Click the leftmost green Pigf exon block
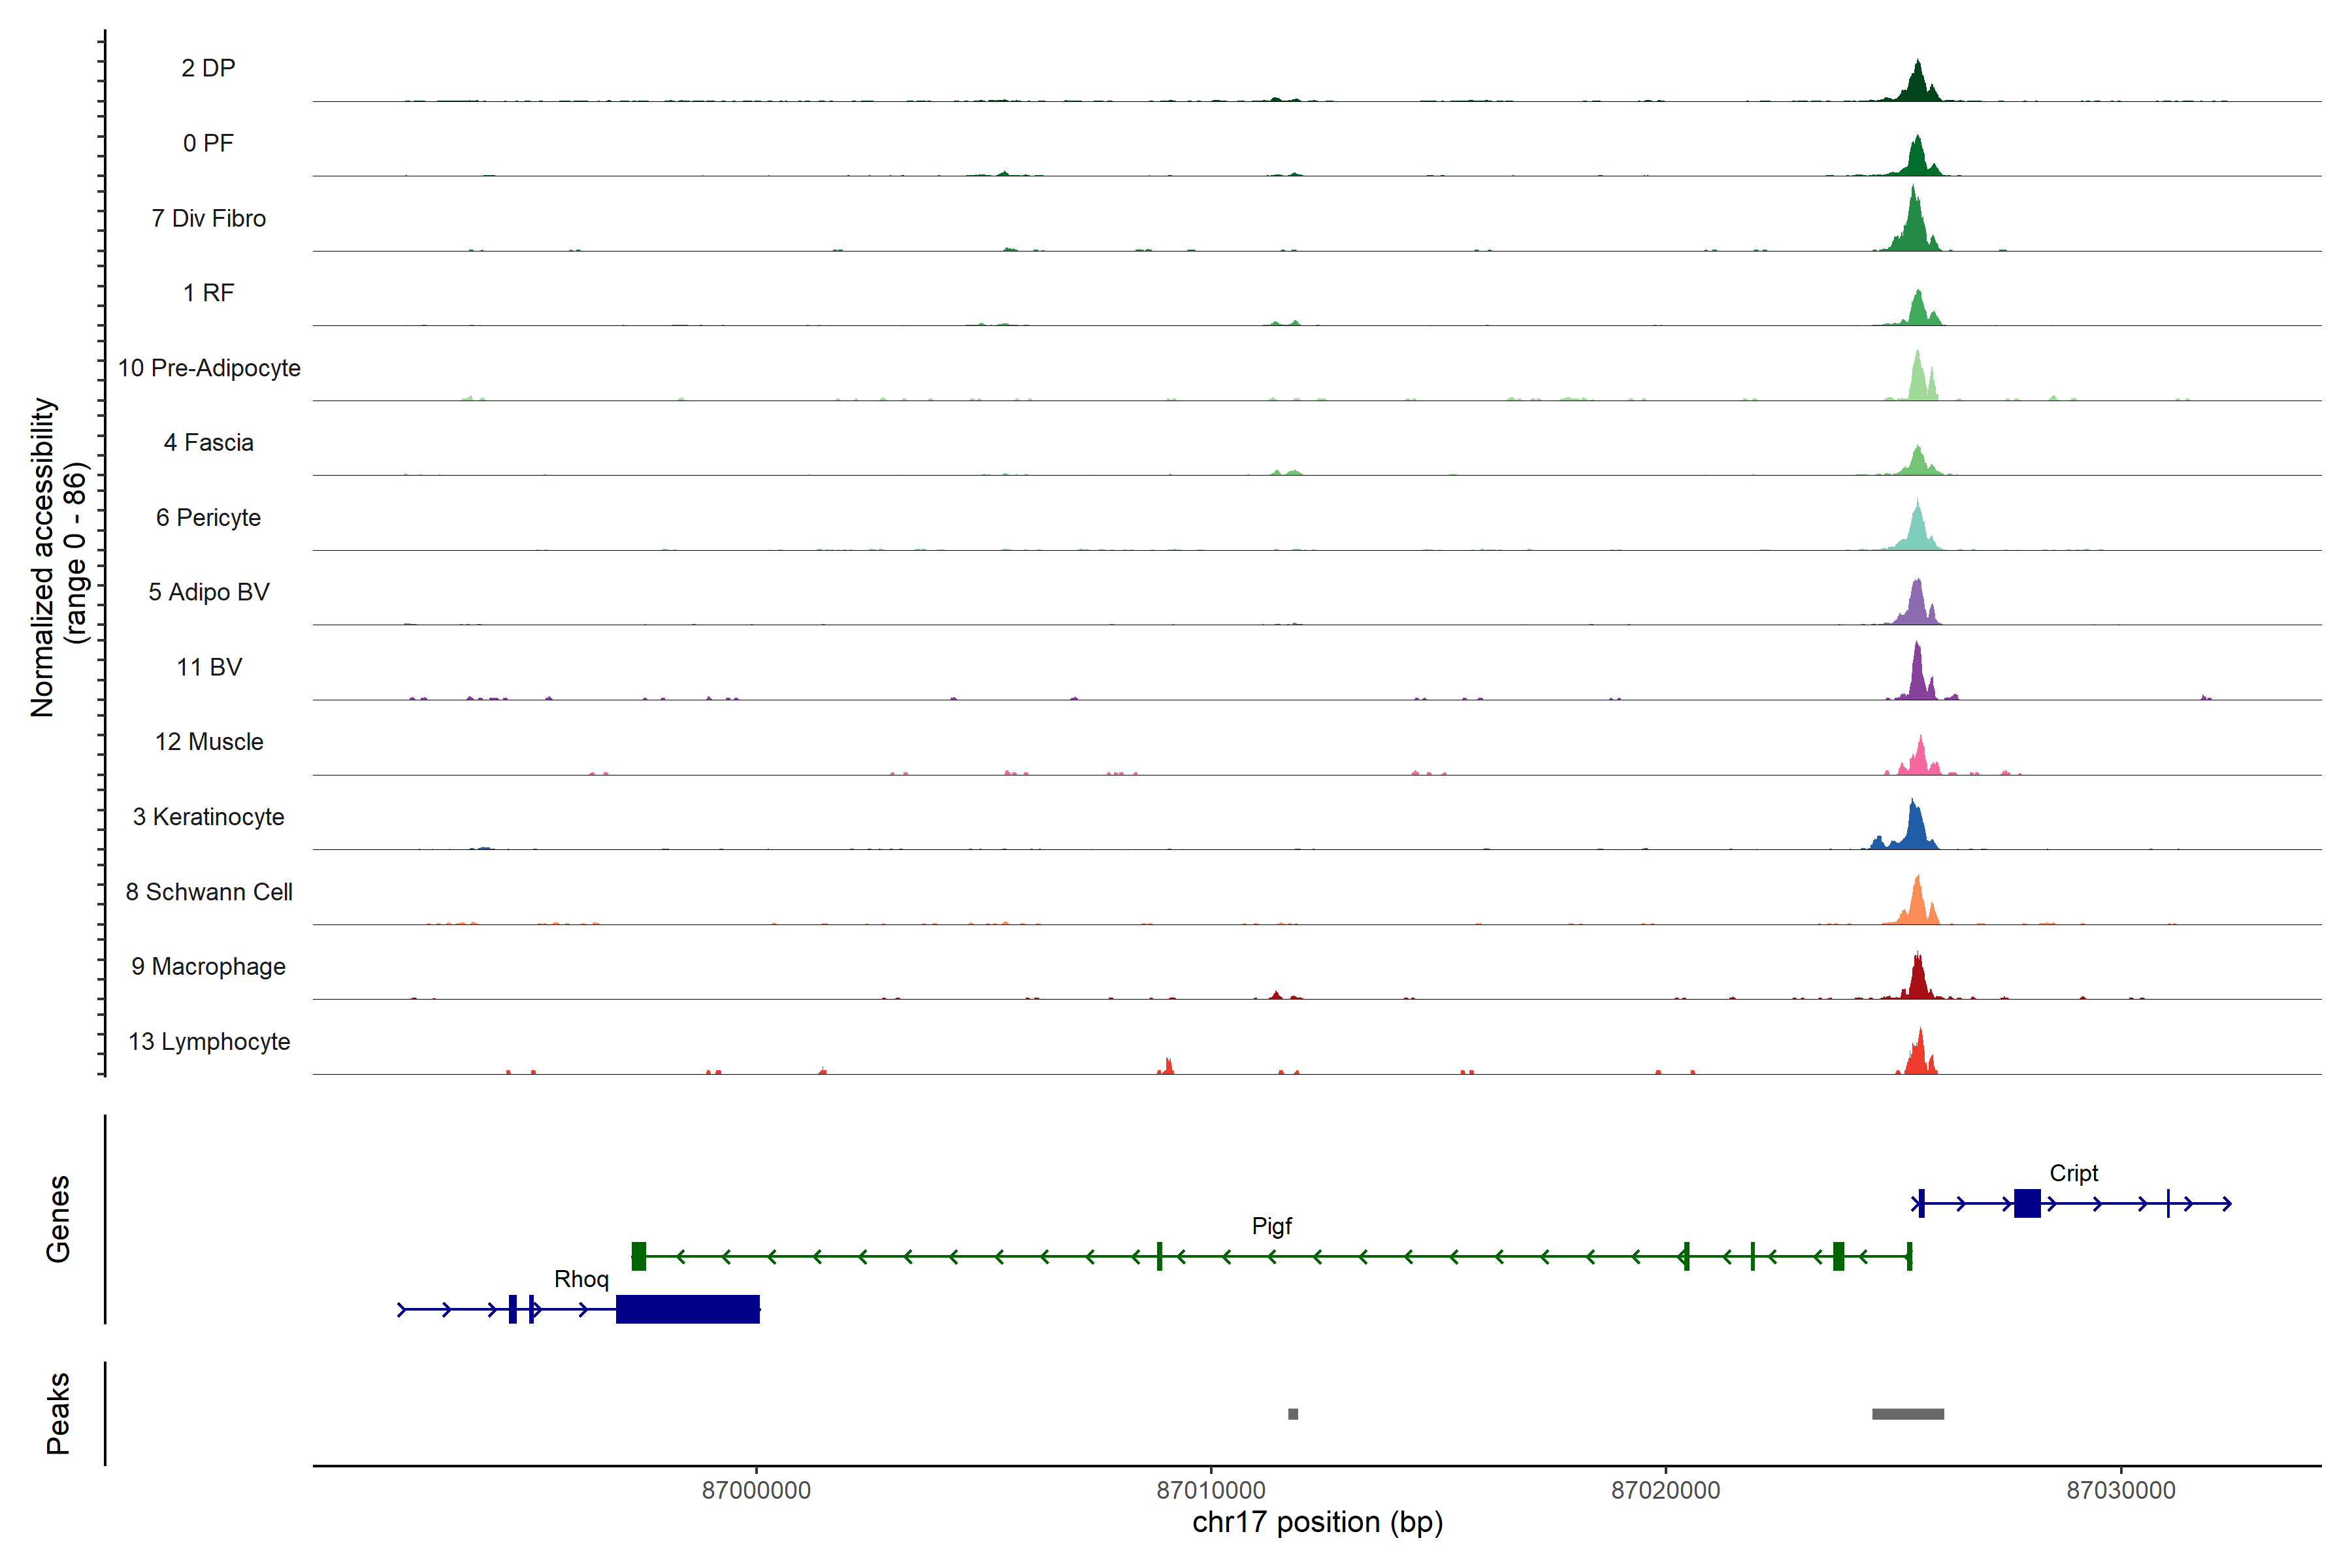Viewport: 2352px width, 1568px height. click(x=639, y=1256)
